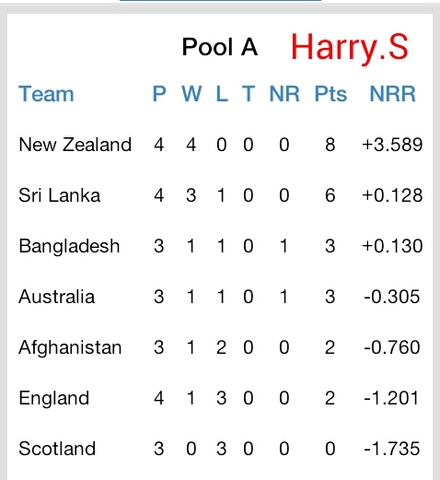The height and width of the screenshot is (480, 440).
Task: Click the T column header
Action: [248, 94]
